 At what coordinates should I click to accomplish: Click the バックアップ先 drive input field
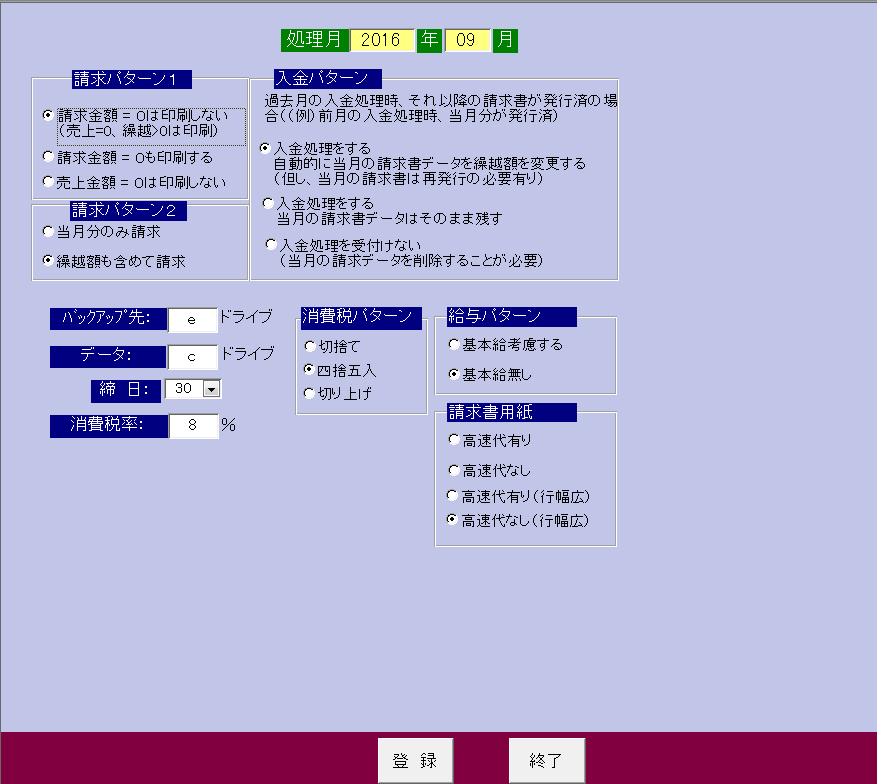[x=192, y=319]
